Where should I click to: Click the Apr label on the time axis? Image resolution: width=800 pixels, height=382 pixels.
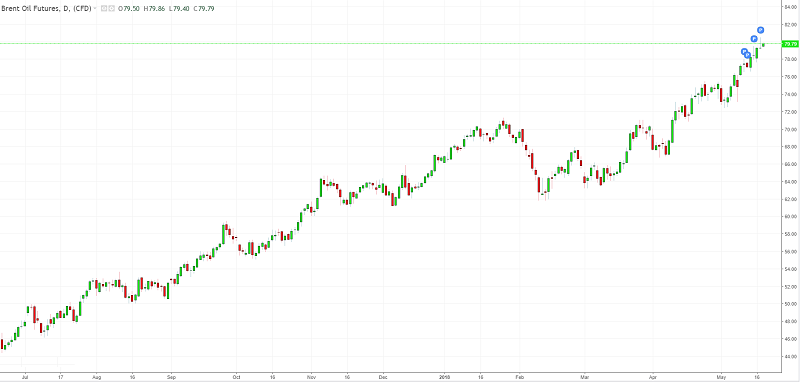coord(652,378)
